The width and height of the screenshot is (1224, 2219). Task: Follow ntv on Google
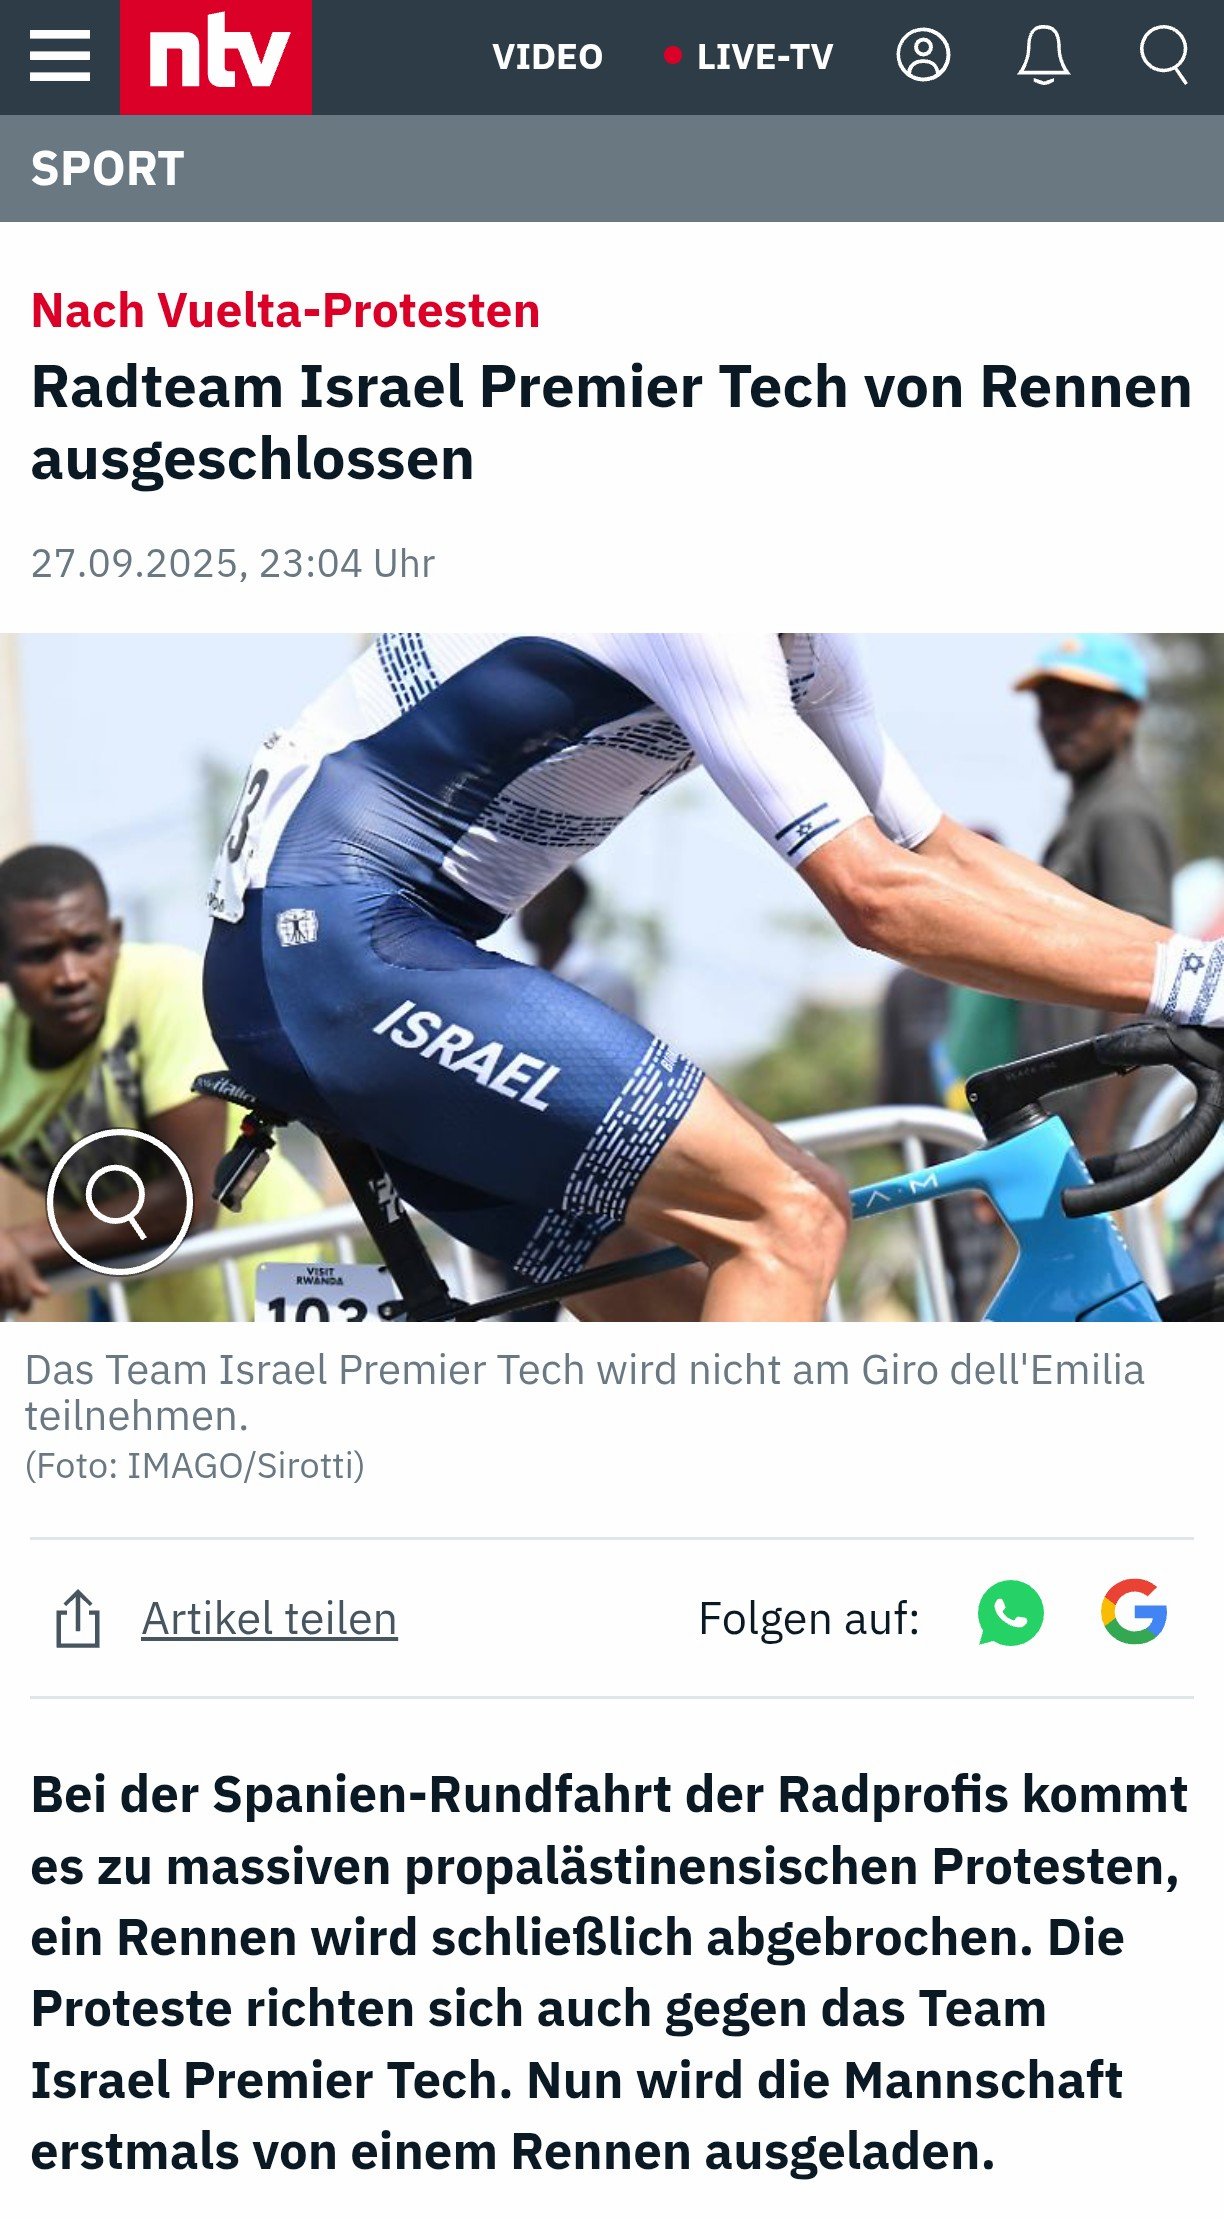tap(1134, 1612)
